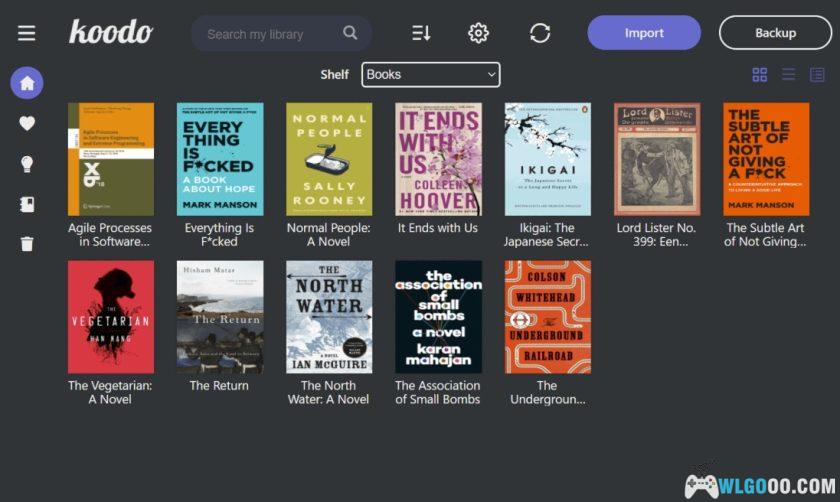Click the Backup button
The height and width of the screenshot is (502, 840).
point(775,33)
